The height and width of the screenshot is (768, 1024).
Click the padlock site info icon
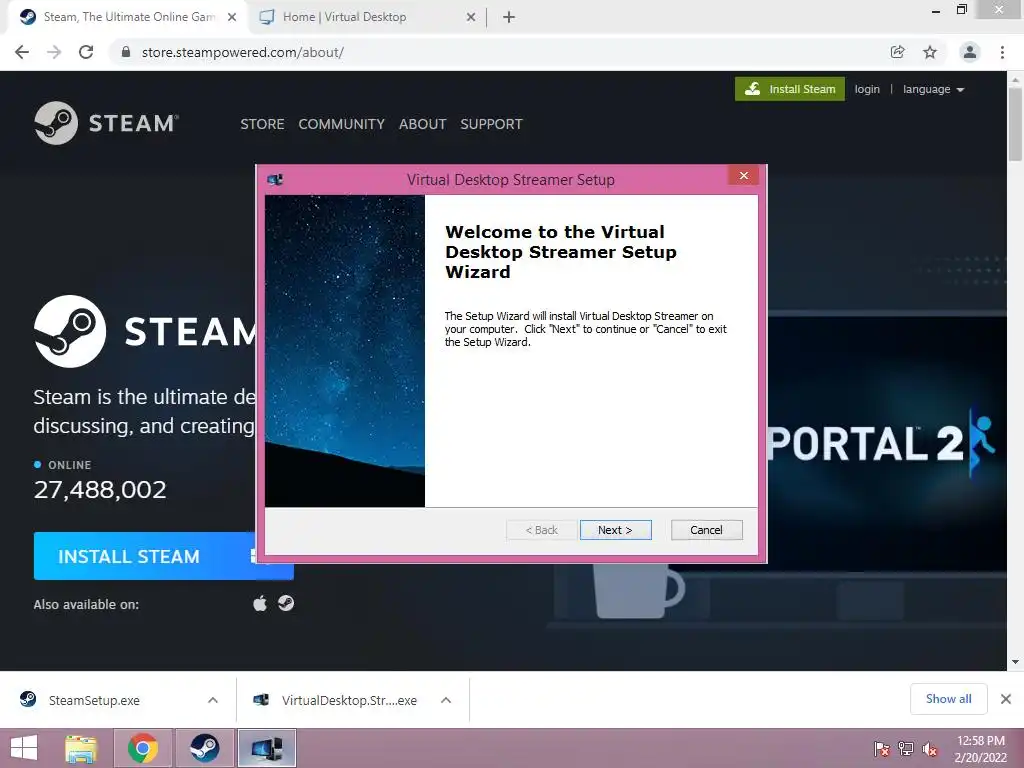click(126, 52)
